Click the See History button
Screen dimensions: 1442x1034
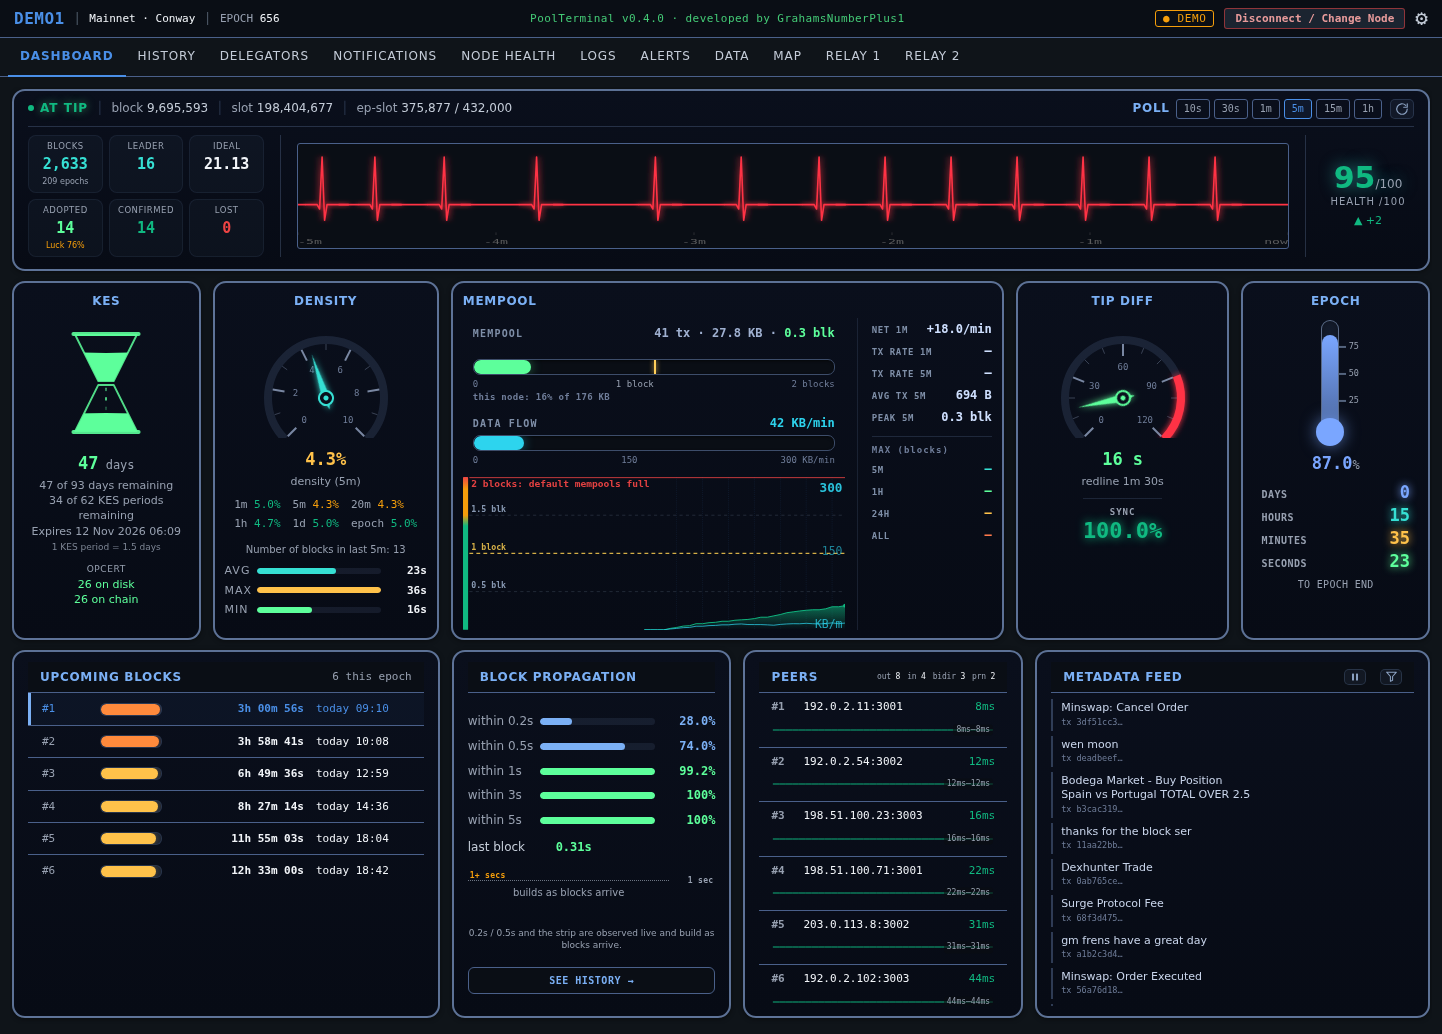click(x=591, y=981)
